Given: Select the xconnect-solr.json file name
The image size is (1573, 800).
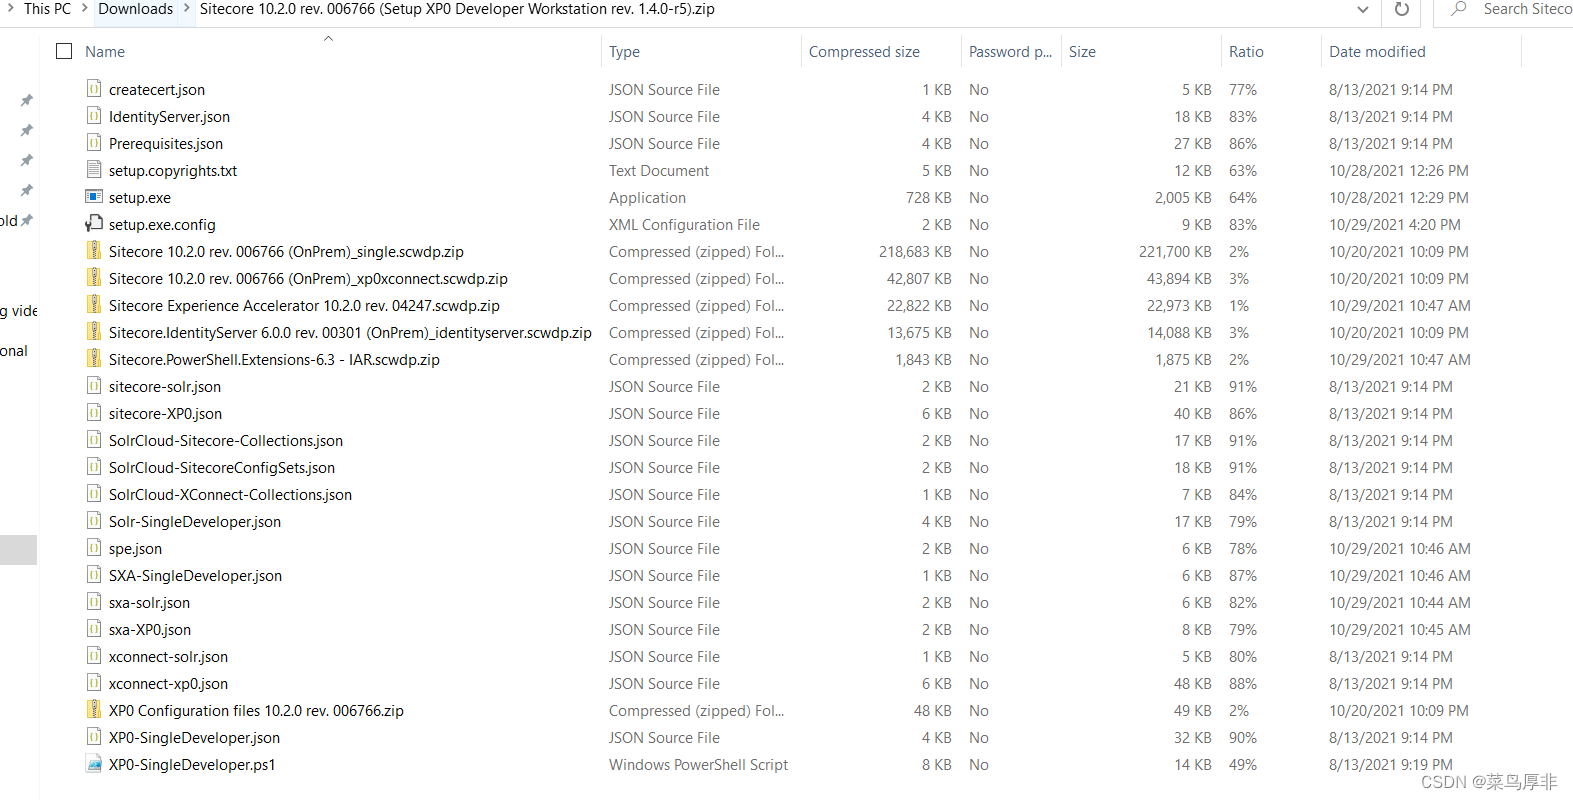Looking at the screenshot, I should 168,656.
